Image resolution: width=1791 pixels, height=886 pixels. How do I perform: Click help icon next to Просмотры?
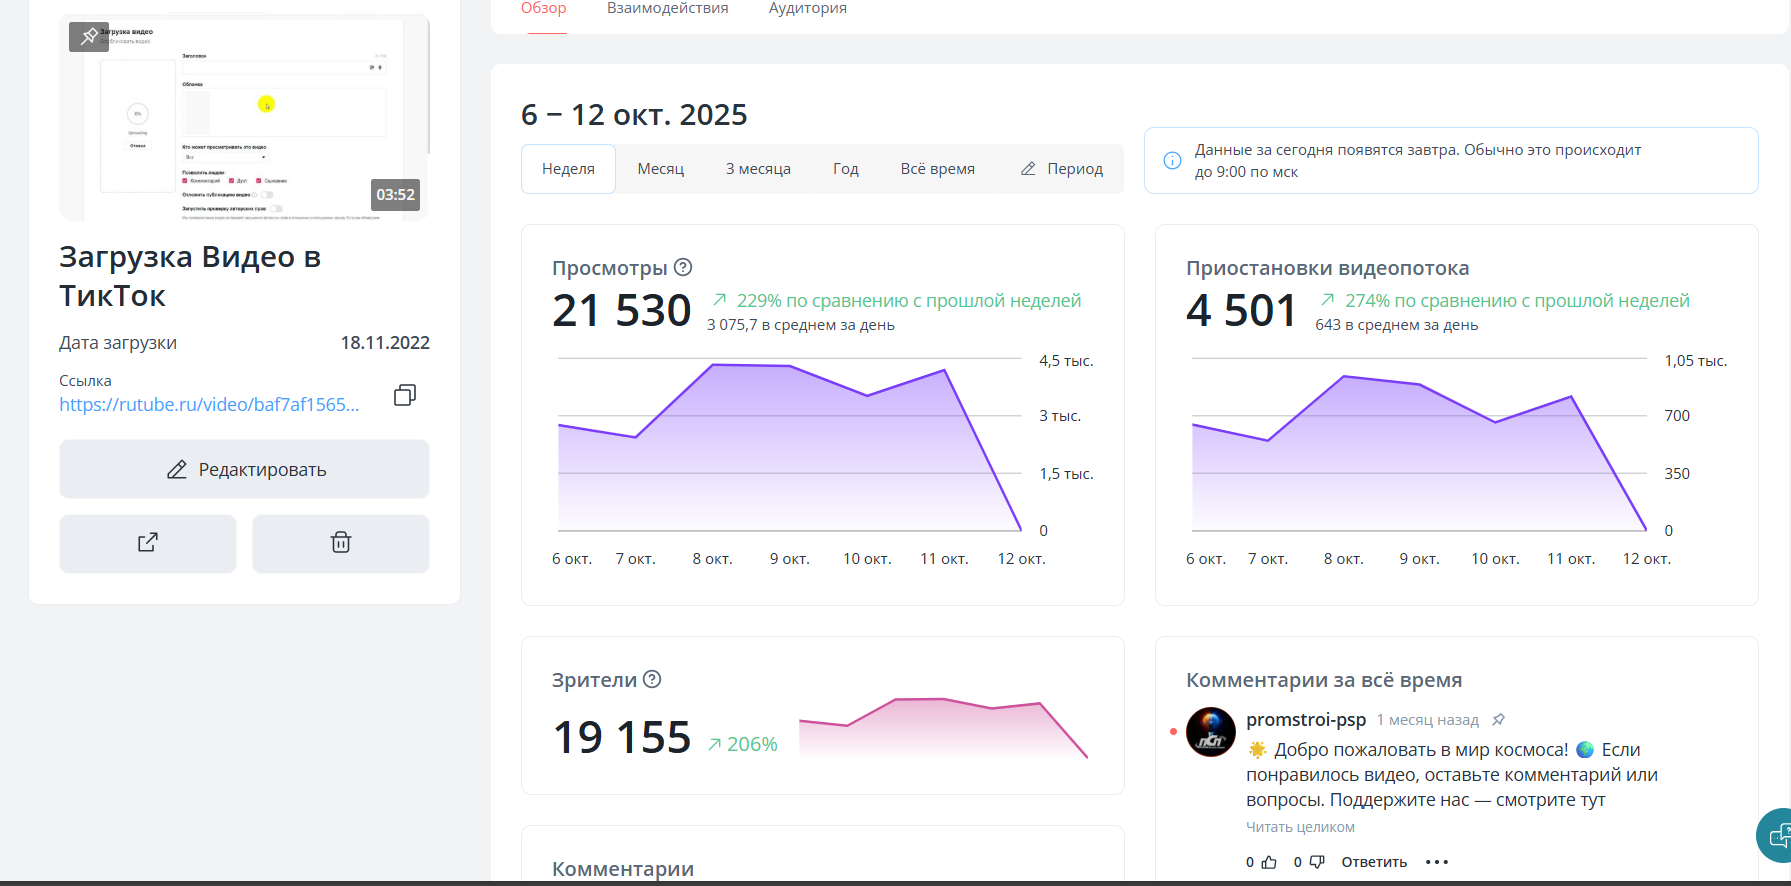tap(683, 267)
